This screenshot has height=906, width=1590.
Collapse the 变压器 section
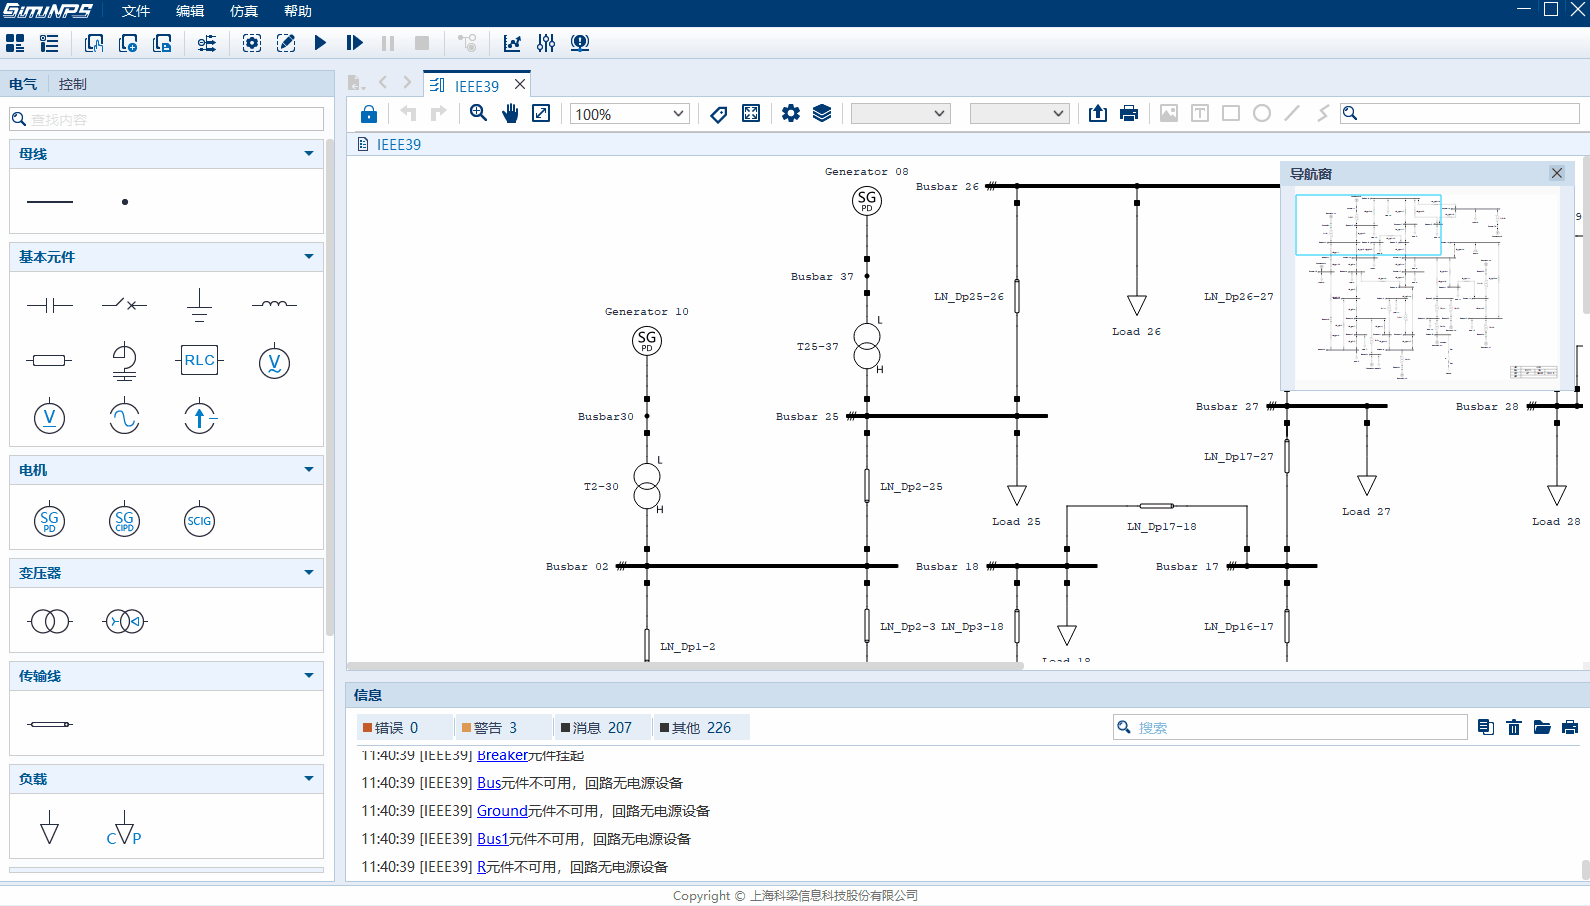(x=308, y=573)
